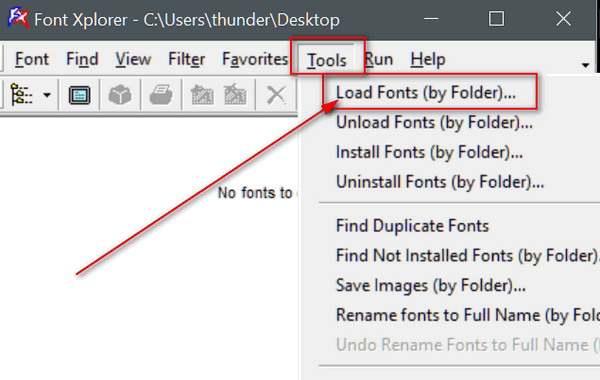This screenshot has height=380, width=600.
Task: Click the first load font folder icon
Action: coord(202,95)
